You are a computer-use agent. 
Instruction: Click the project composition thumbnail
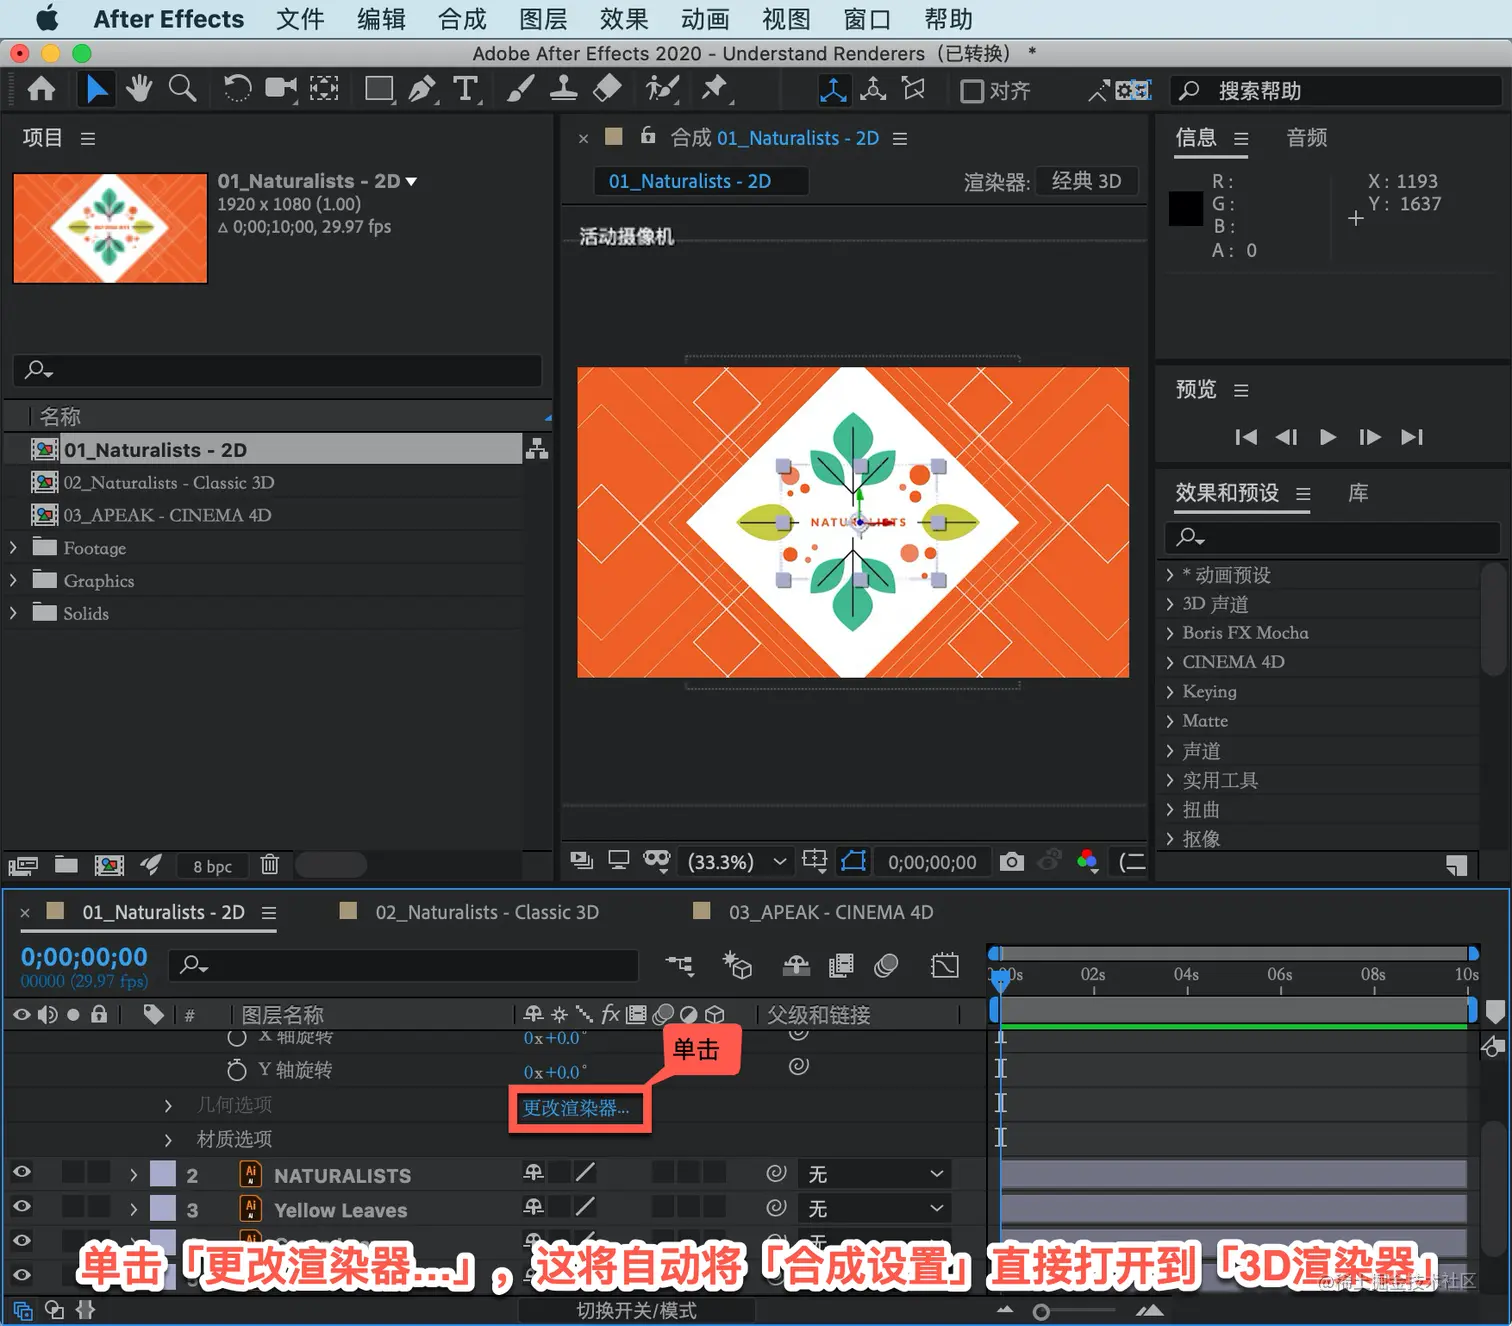click(x=110, y=228)
